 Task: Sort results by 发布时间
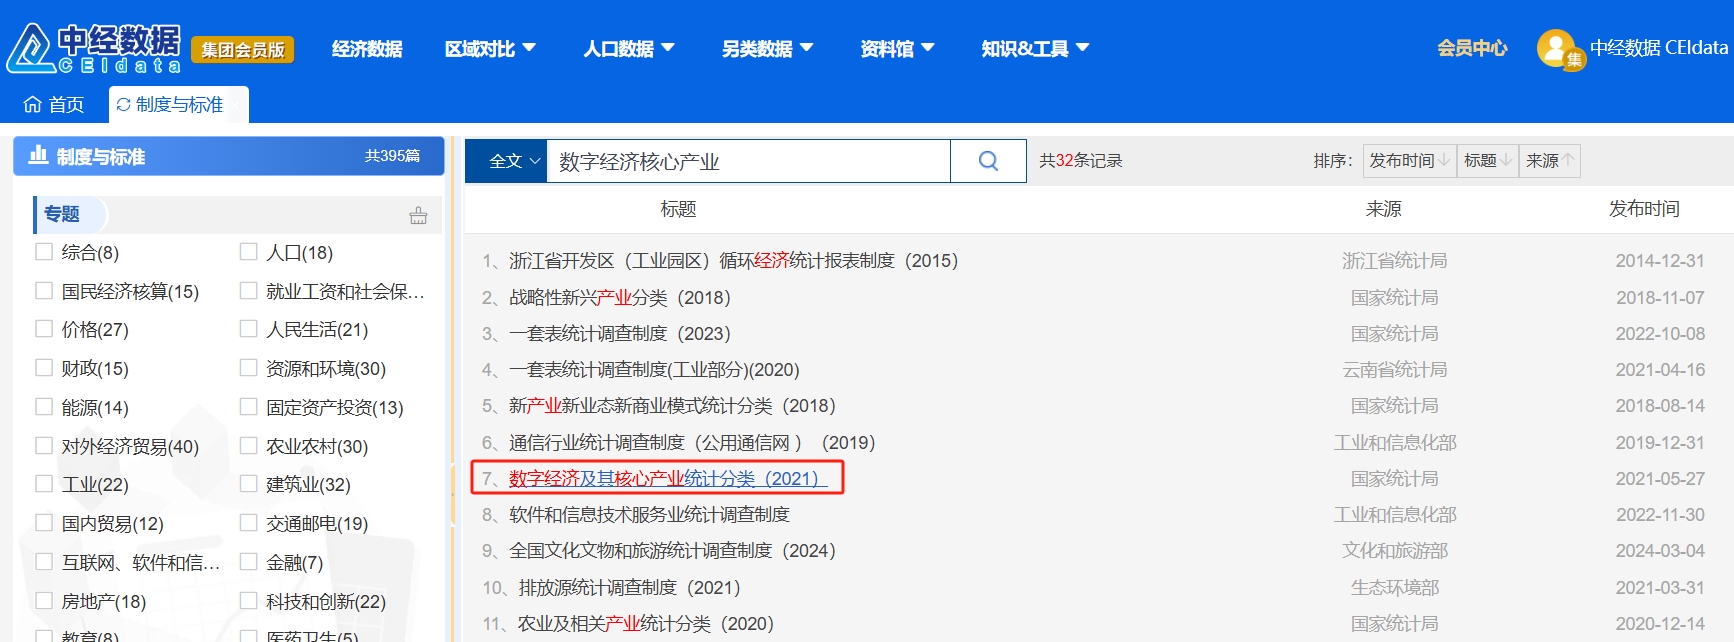pos(1410,161)
